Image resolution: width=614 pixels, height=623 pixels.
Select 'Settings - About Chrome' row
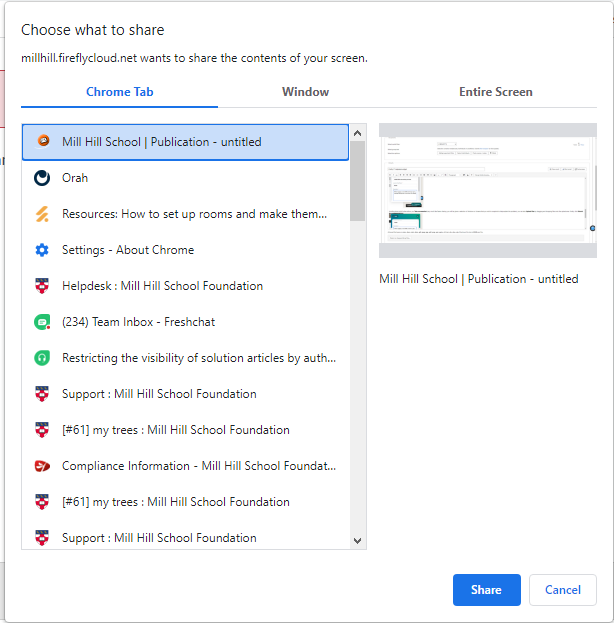tap(186, 250)
